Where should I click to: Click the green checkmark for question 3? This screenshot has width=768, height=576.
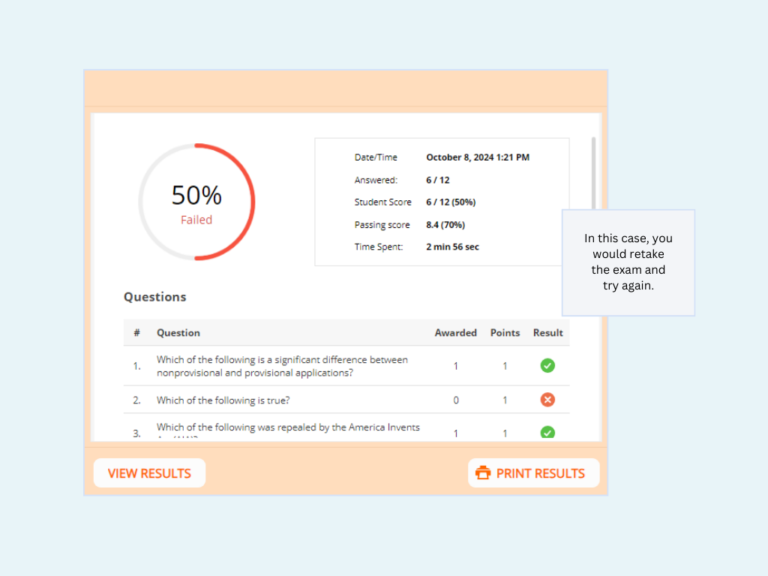click(547, 433)
